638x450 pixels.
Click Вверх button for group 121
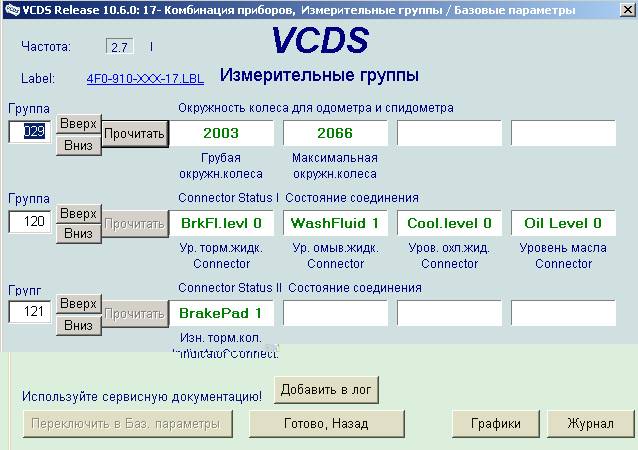tap(79, 304)
